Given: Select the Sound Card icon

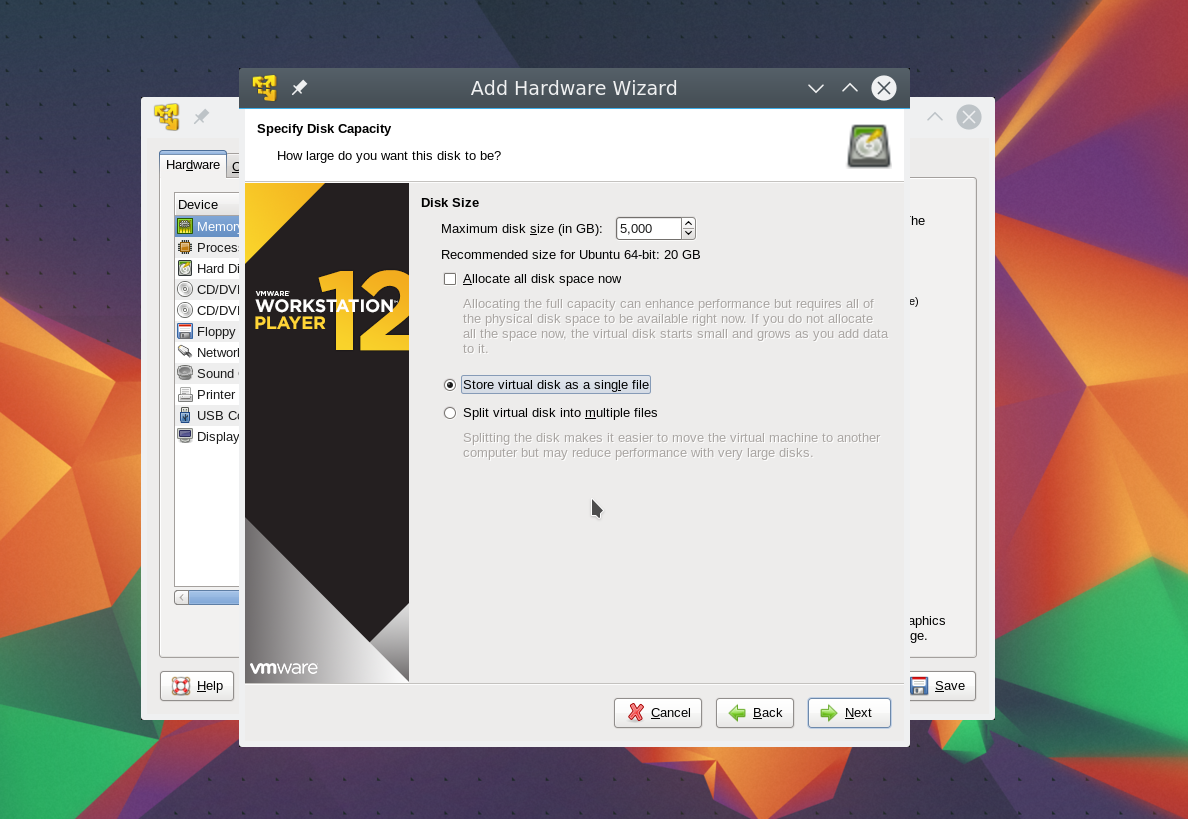Looking at the screenshot, I should pos(185,373).
